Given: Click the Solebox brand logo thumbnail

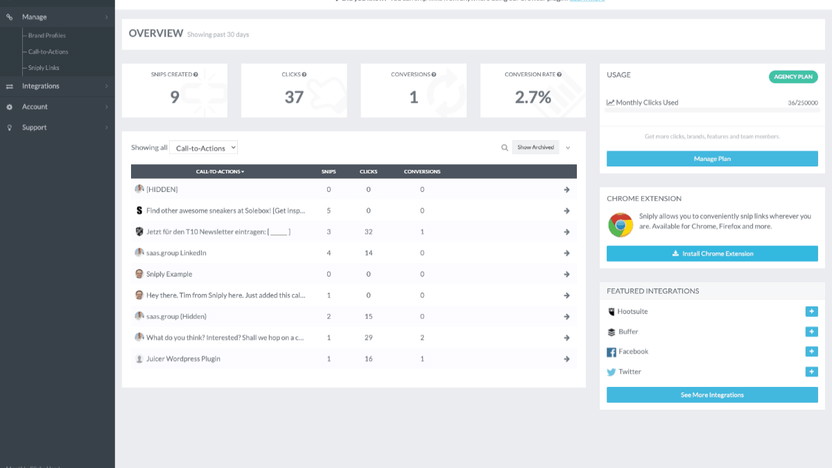Looking at the screenshot, I should point(139,211).
